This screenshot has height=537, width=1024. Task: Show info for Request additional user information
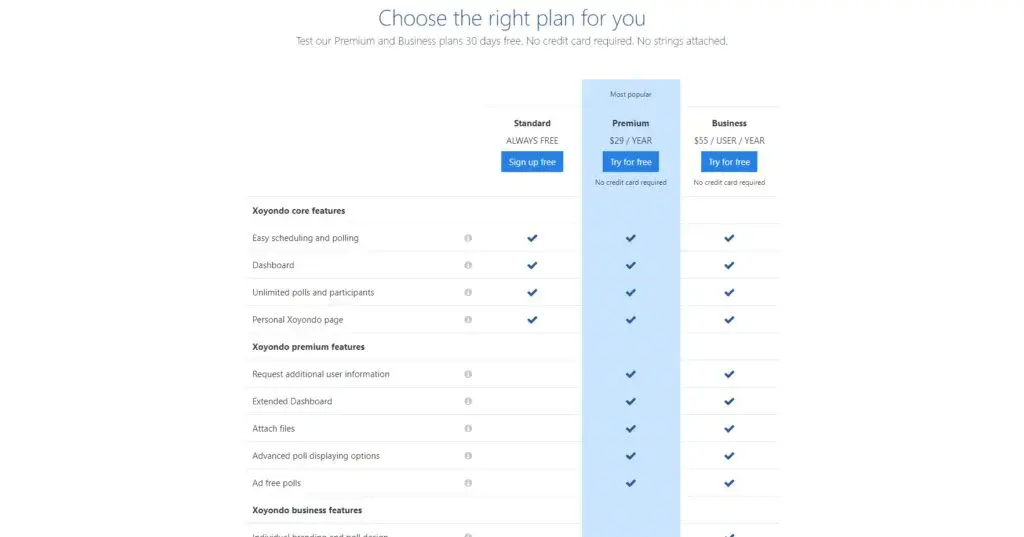pyautogui.click(x=468, y=374)
